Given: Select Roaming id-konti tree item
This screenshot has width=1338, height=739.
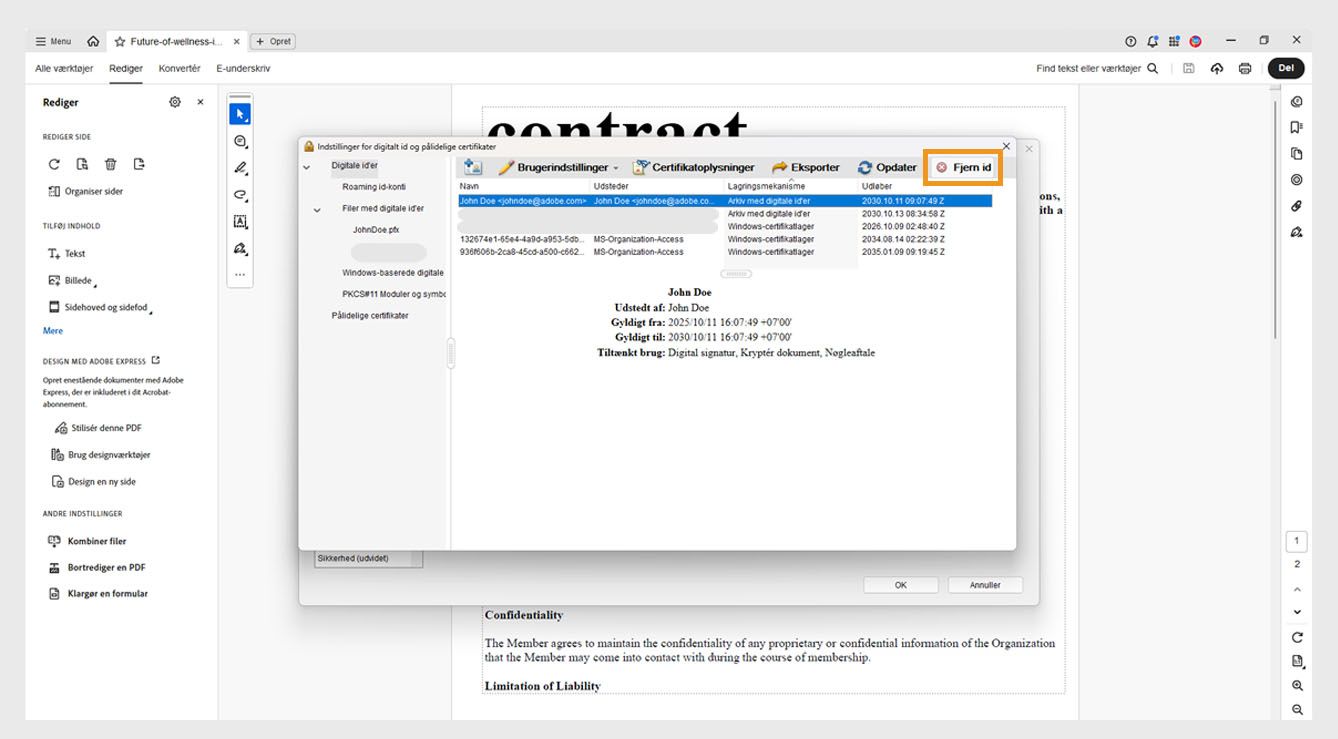Looking at the screenshot, I should 374,187.
